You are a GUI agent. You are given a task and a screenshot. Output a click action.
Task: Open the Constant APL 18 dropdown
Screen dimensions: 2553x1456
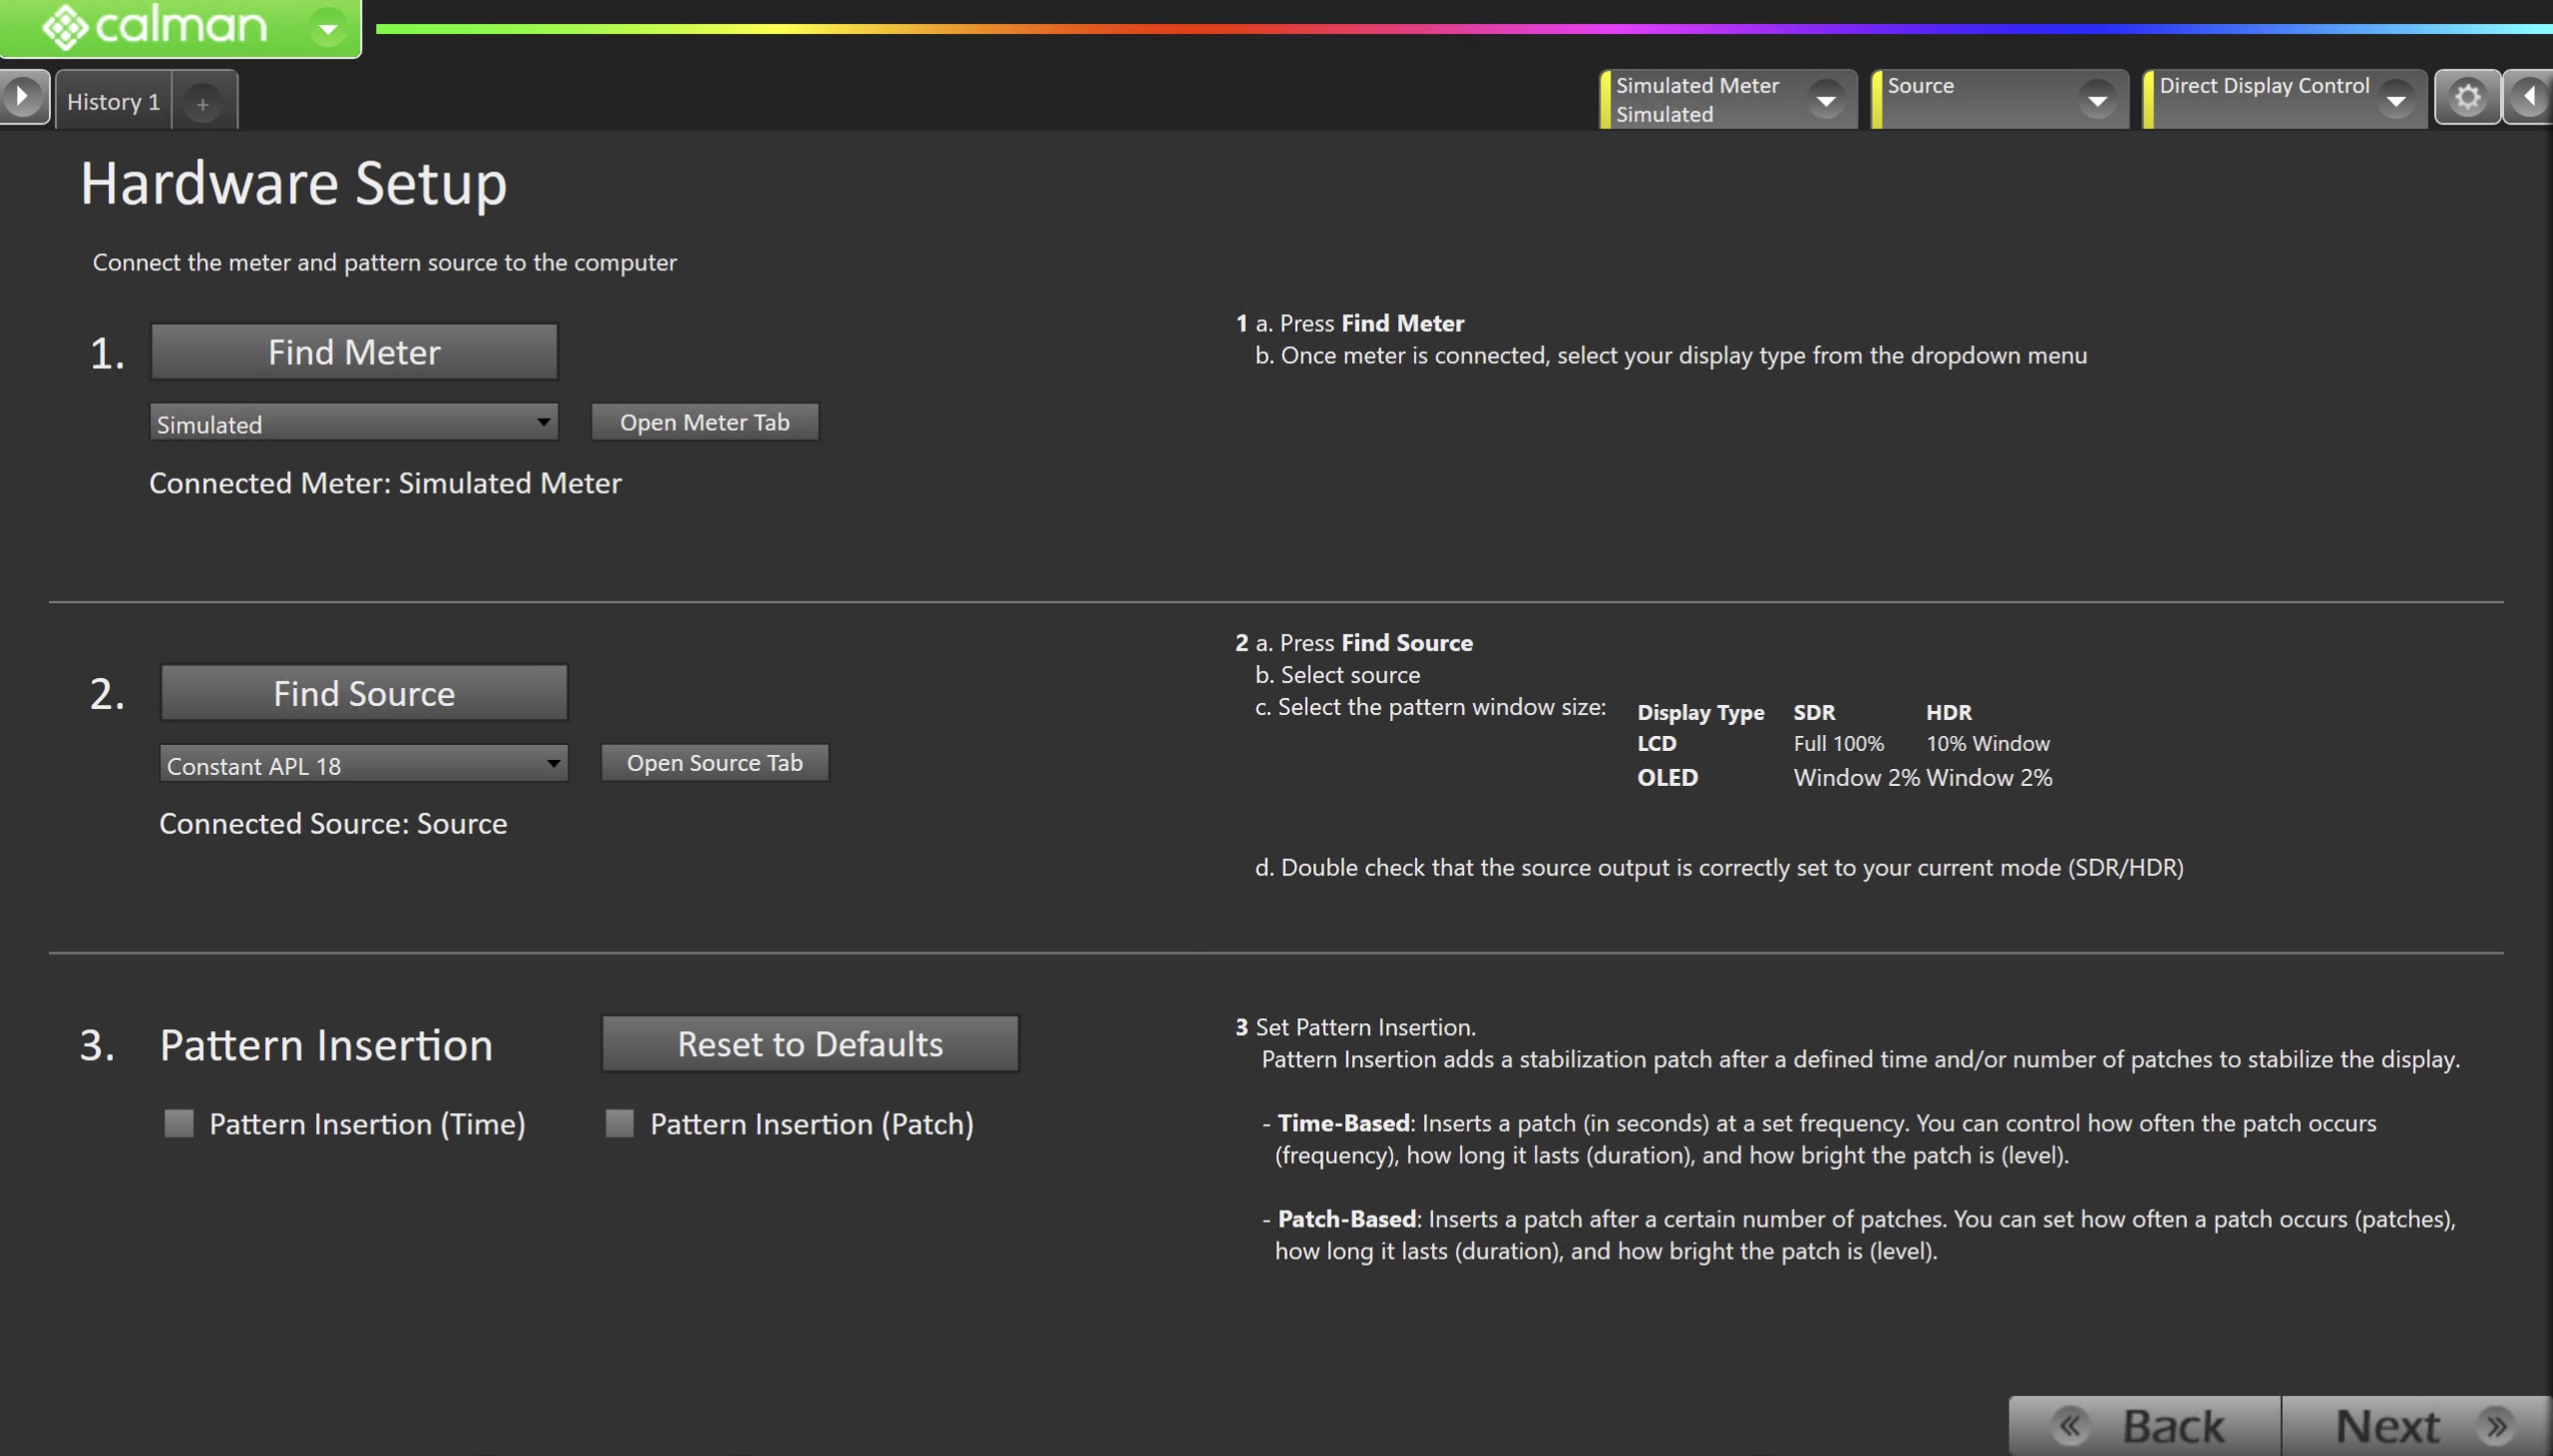tap(364, 764)
